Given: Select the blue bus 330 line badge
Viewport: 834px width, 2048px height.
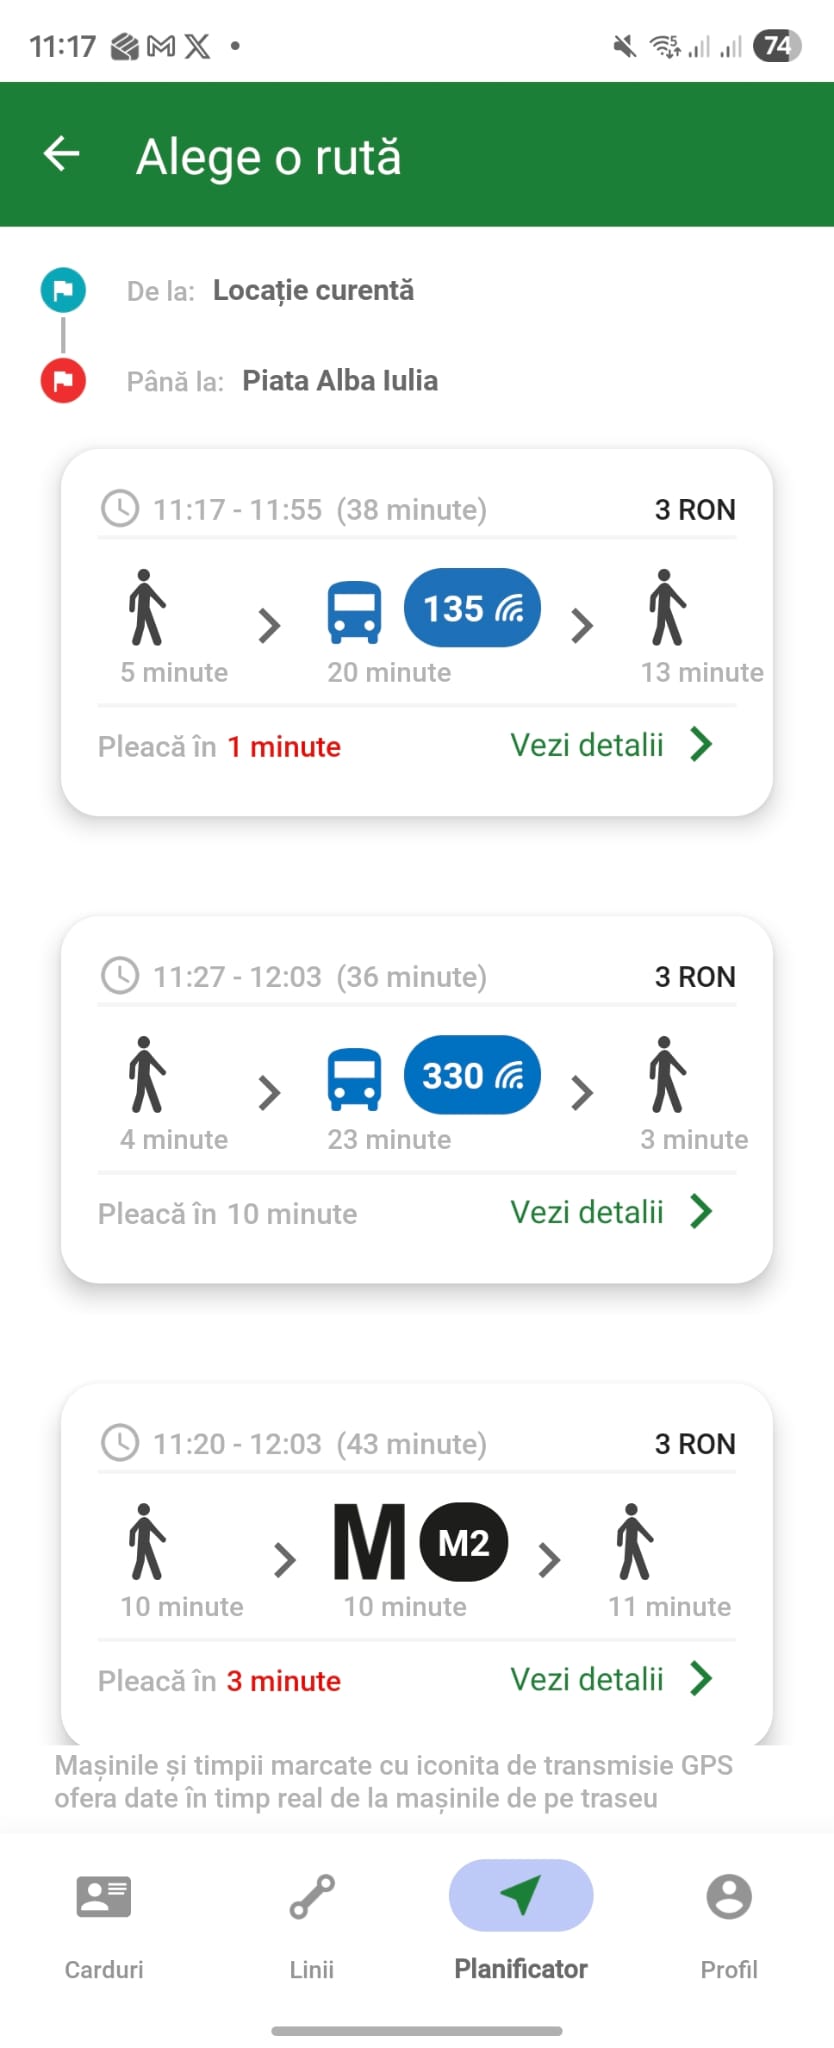Looking at the screenshot, I should point(472,1075).
